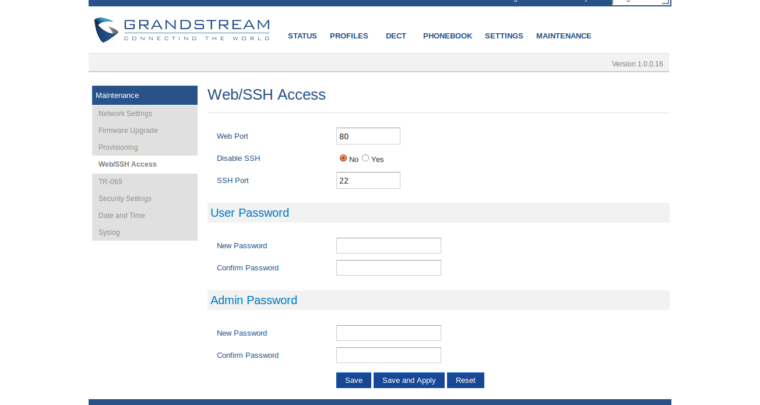
Task: Open the TR-069 sidebar page
Action: click(x=110, y=181)
